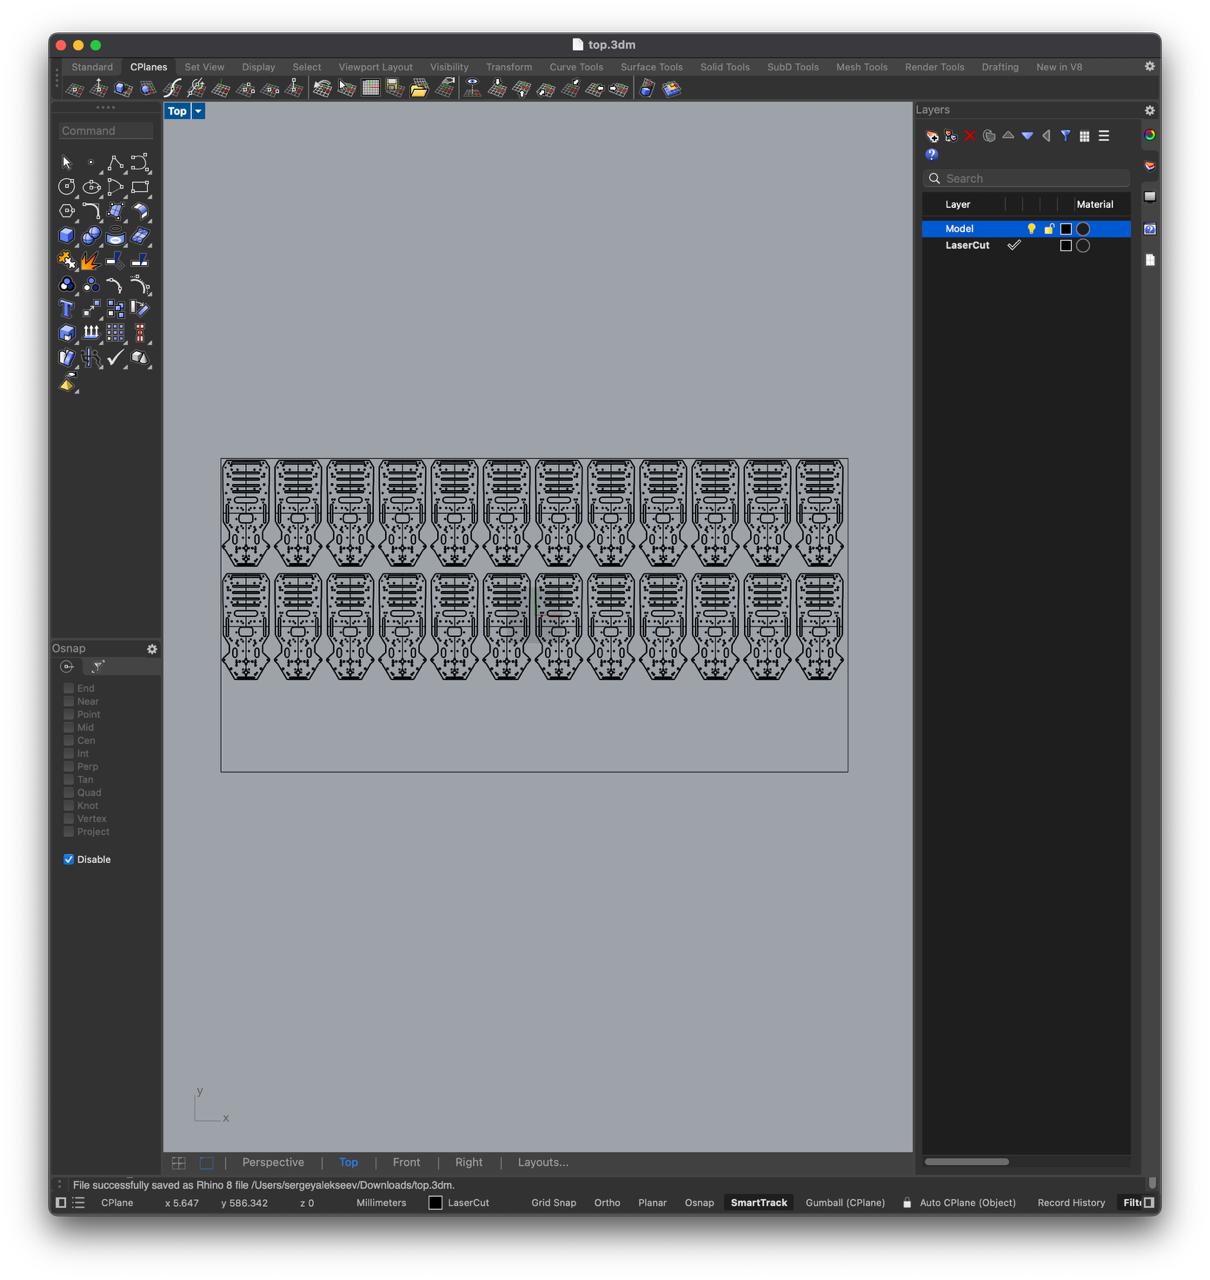The height and width of the screenshot is (1280, 1210).
Task: Switch to the Perspective viewport tab
Action: pos(273,1162)
